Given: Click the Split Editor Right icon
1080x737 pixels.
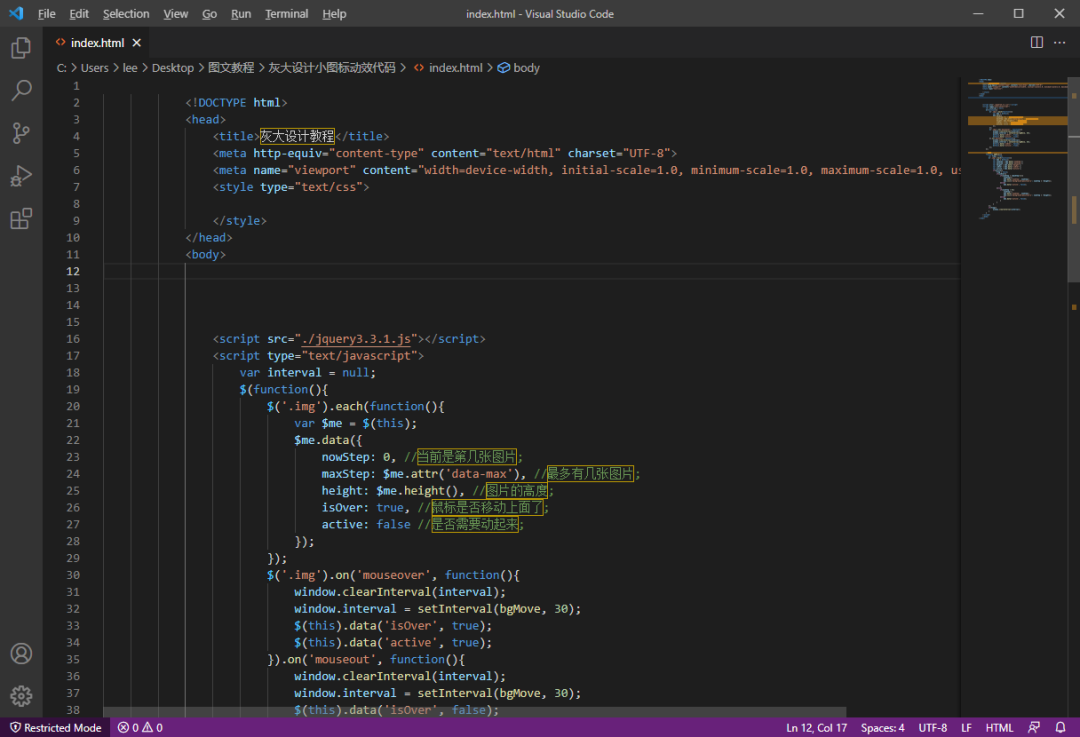Looking at the screenshot, I should 1037,43.
